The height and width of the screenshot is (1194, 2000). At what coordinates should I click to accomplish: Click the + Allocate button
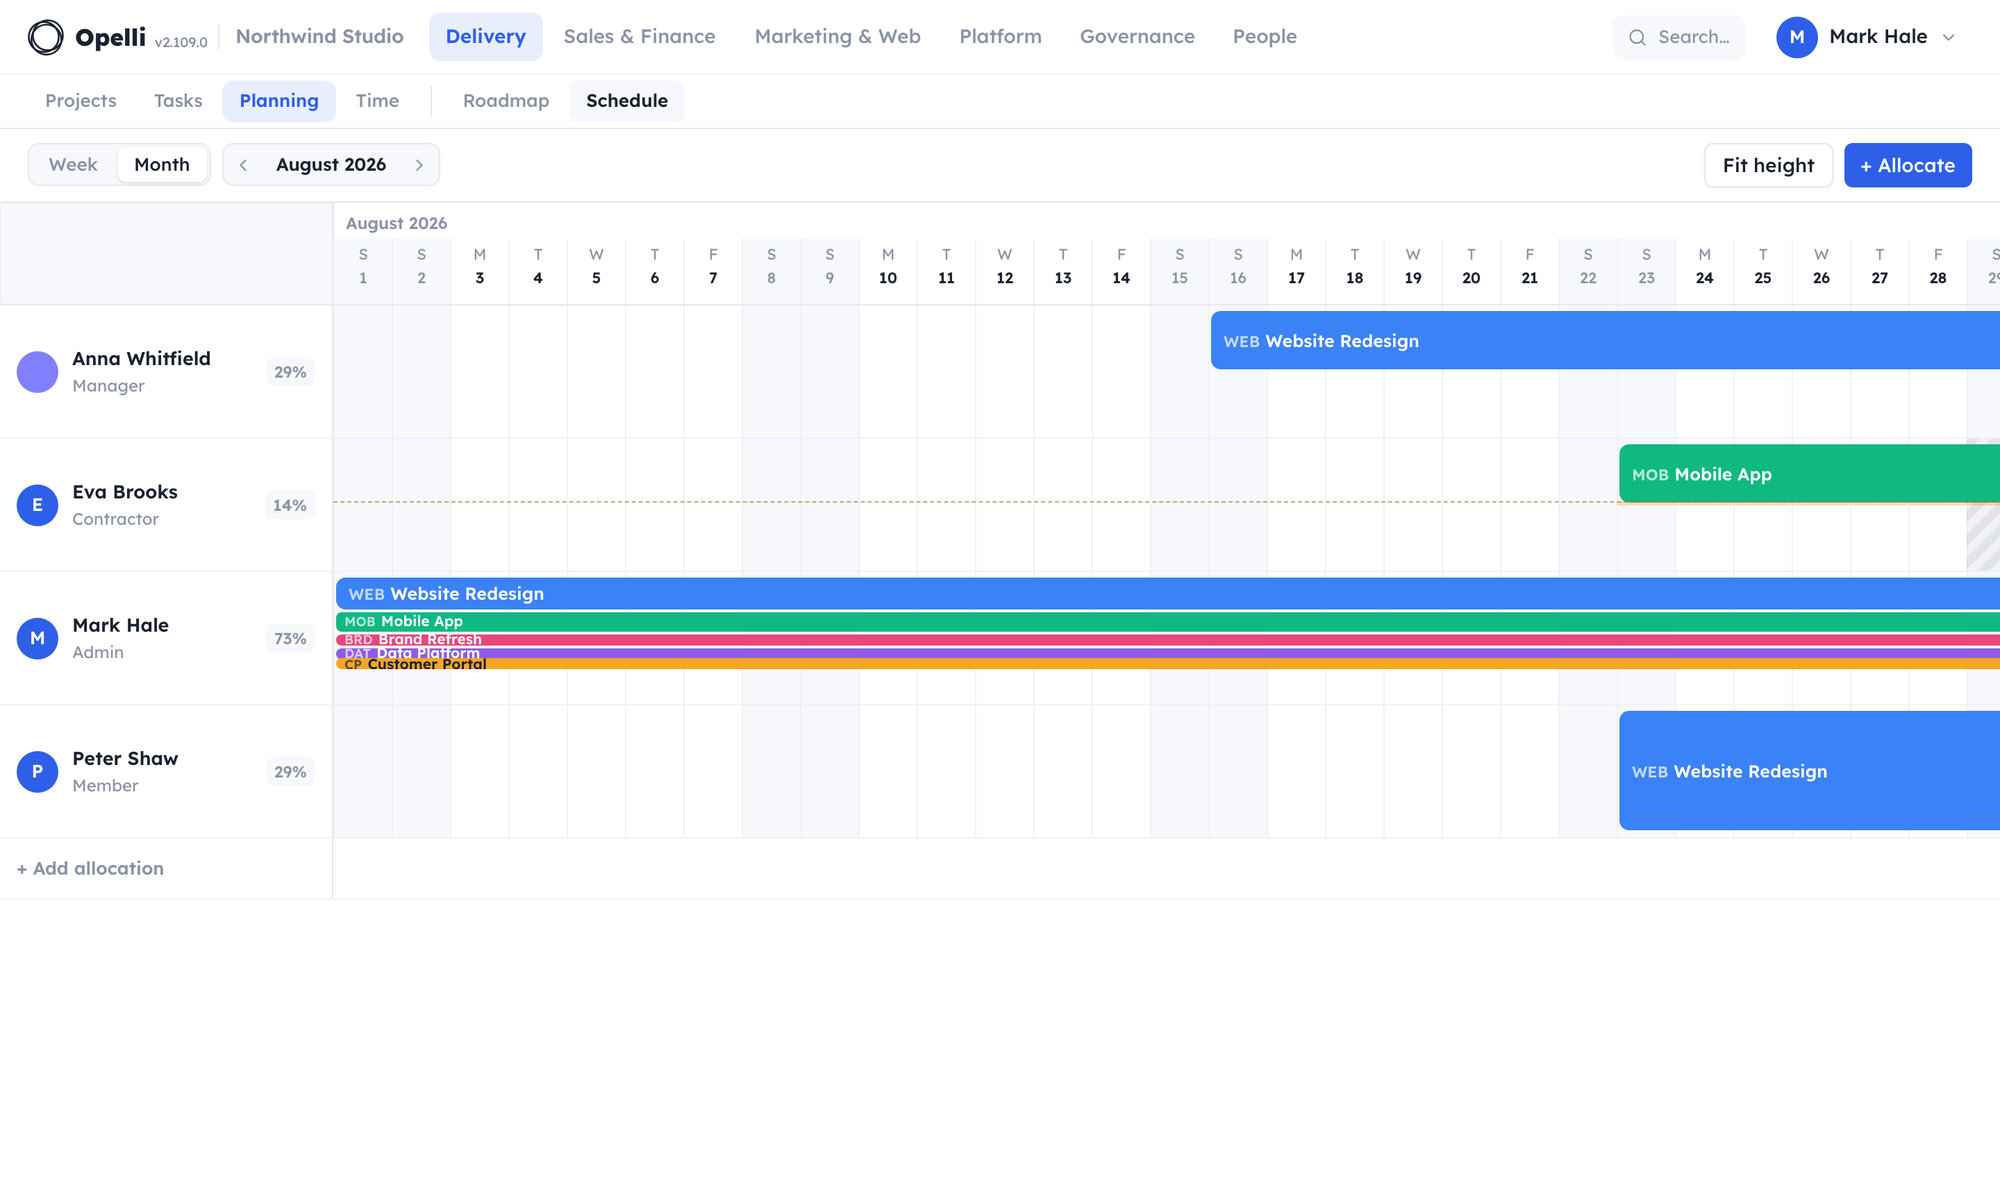click(x=1907, y=165)
